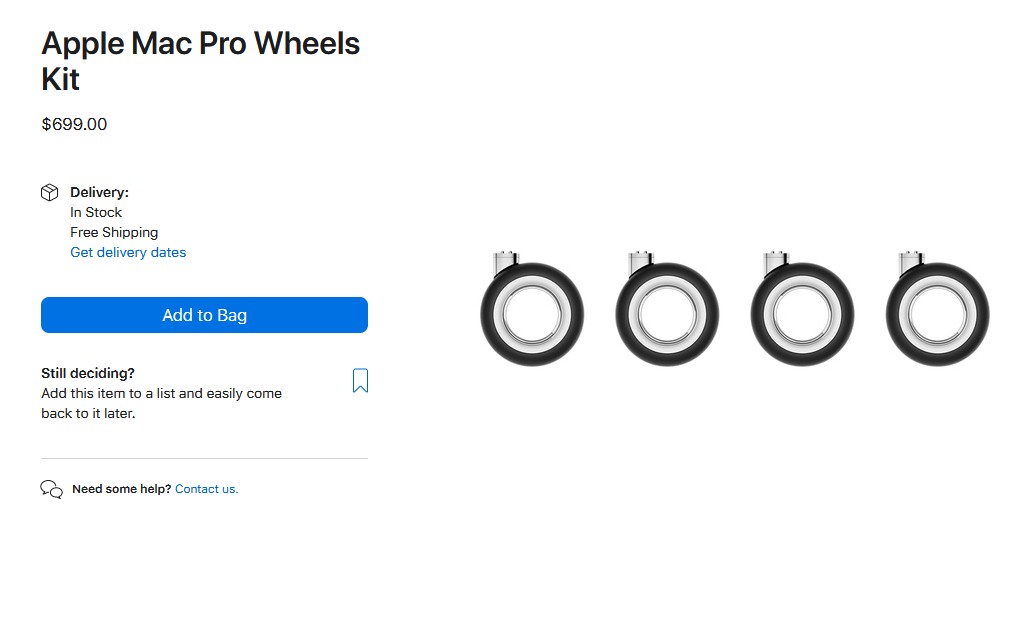Click the $699.00 price text
Image resolution: width=1035 pixels, height=618 pixels.
click(74, 125)
